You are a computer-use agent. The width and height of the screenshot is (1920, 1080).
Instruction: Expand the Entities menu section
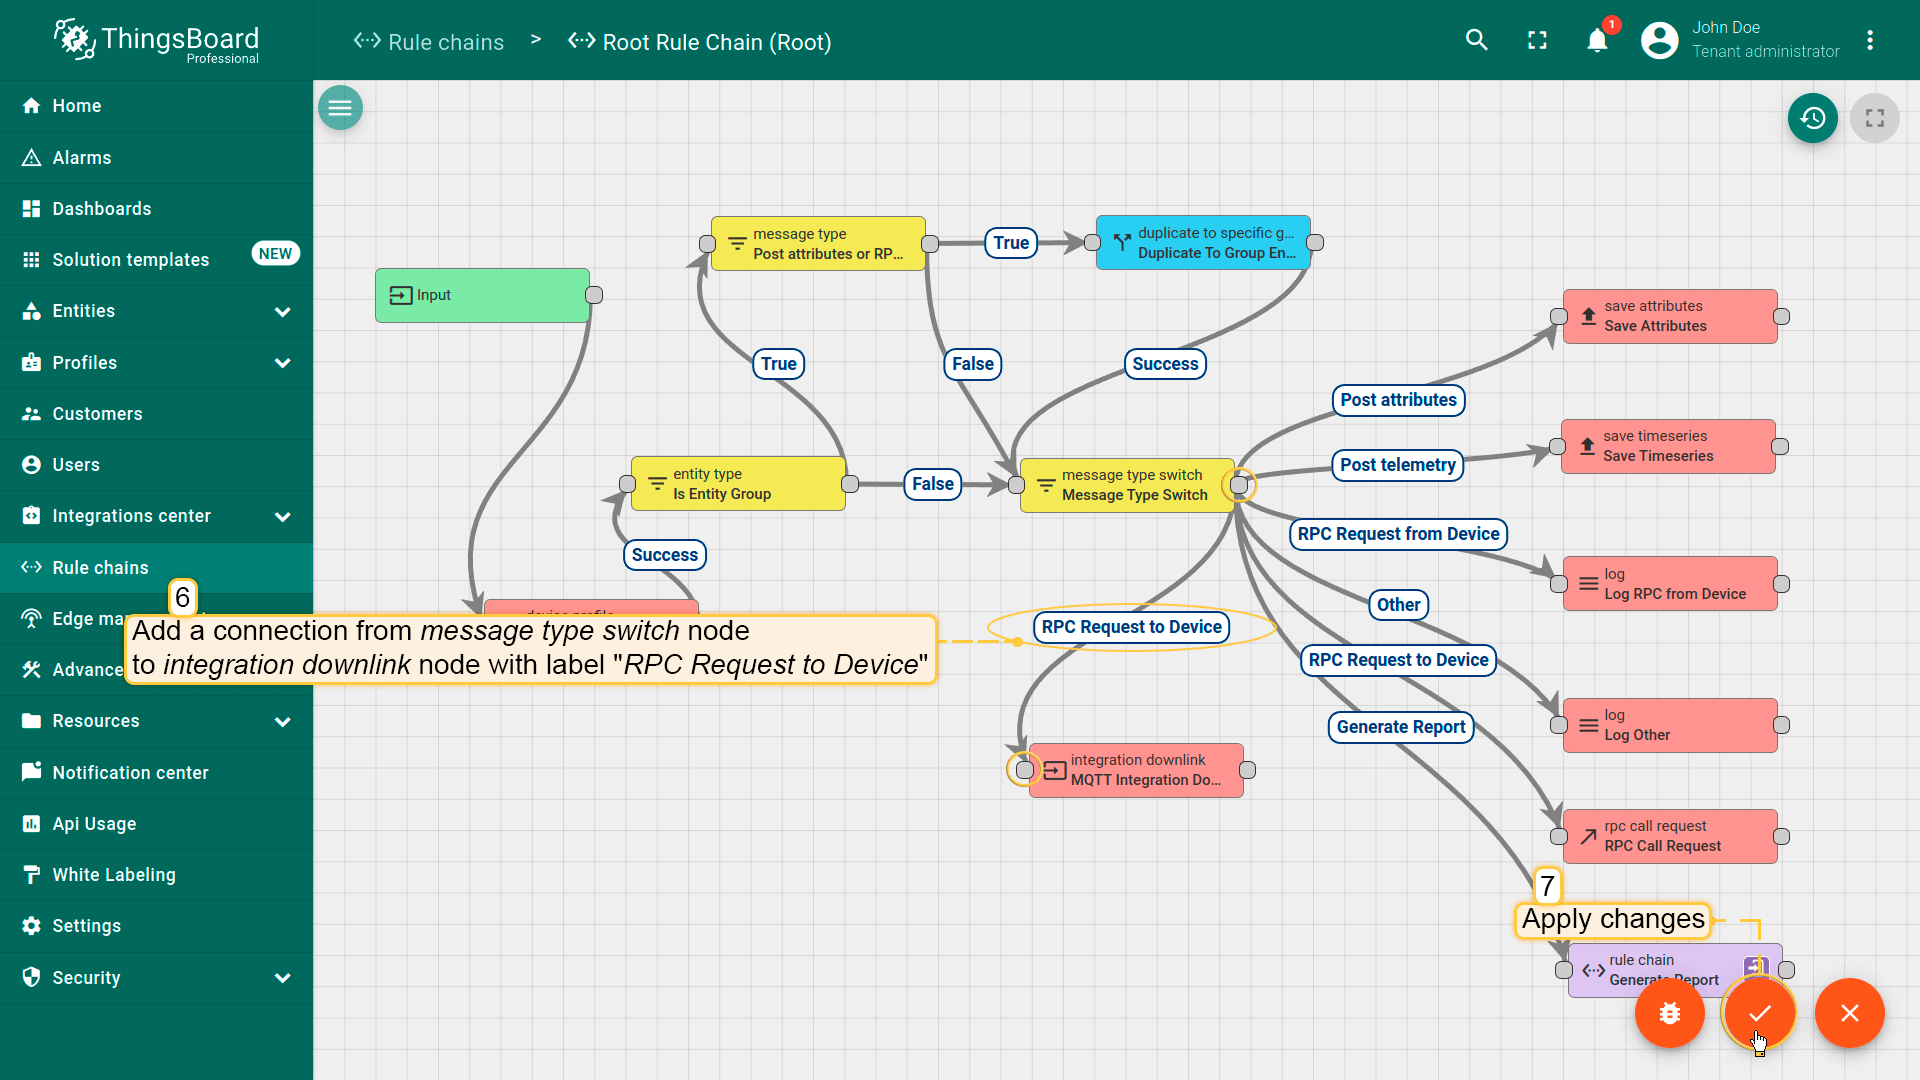283,311
